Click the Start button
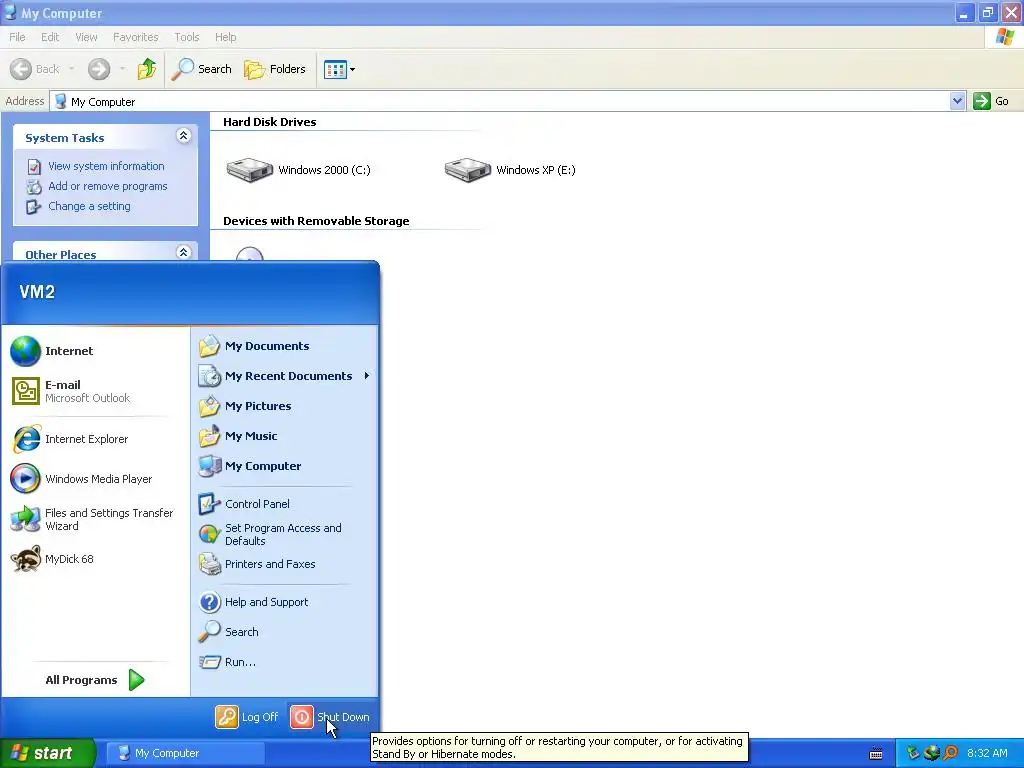This screenshot has height=768, width=1024. pyautogui.click(x=48, y=753)
